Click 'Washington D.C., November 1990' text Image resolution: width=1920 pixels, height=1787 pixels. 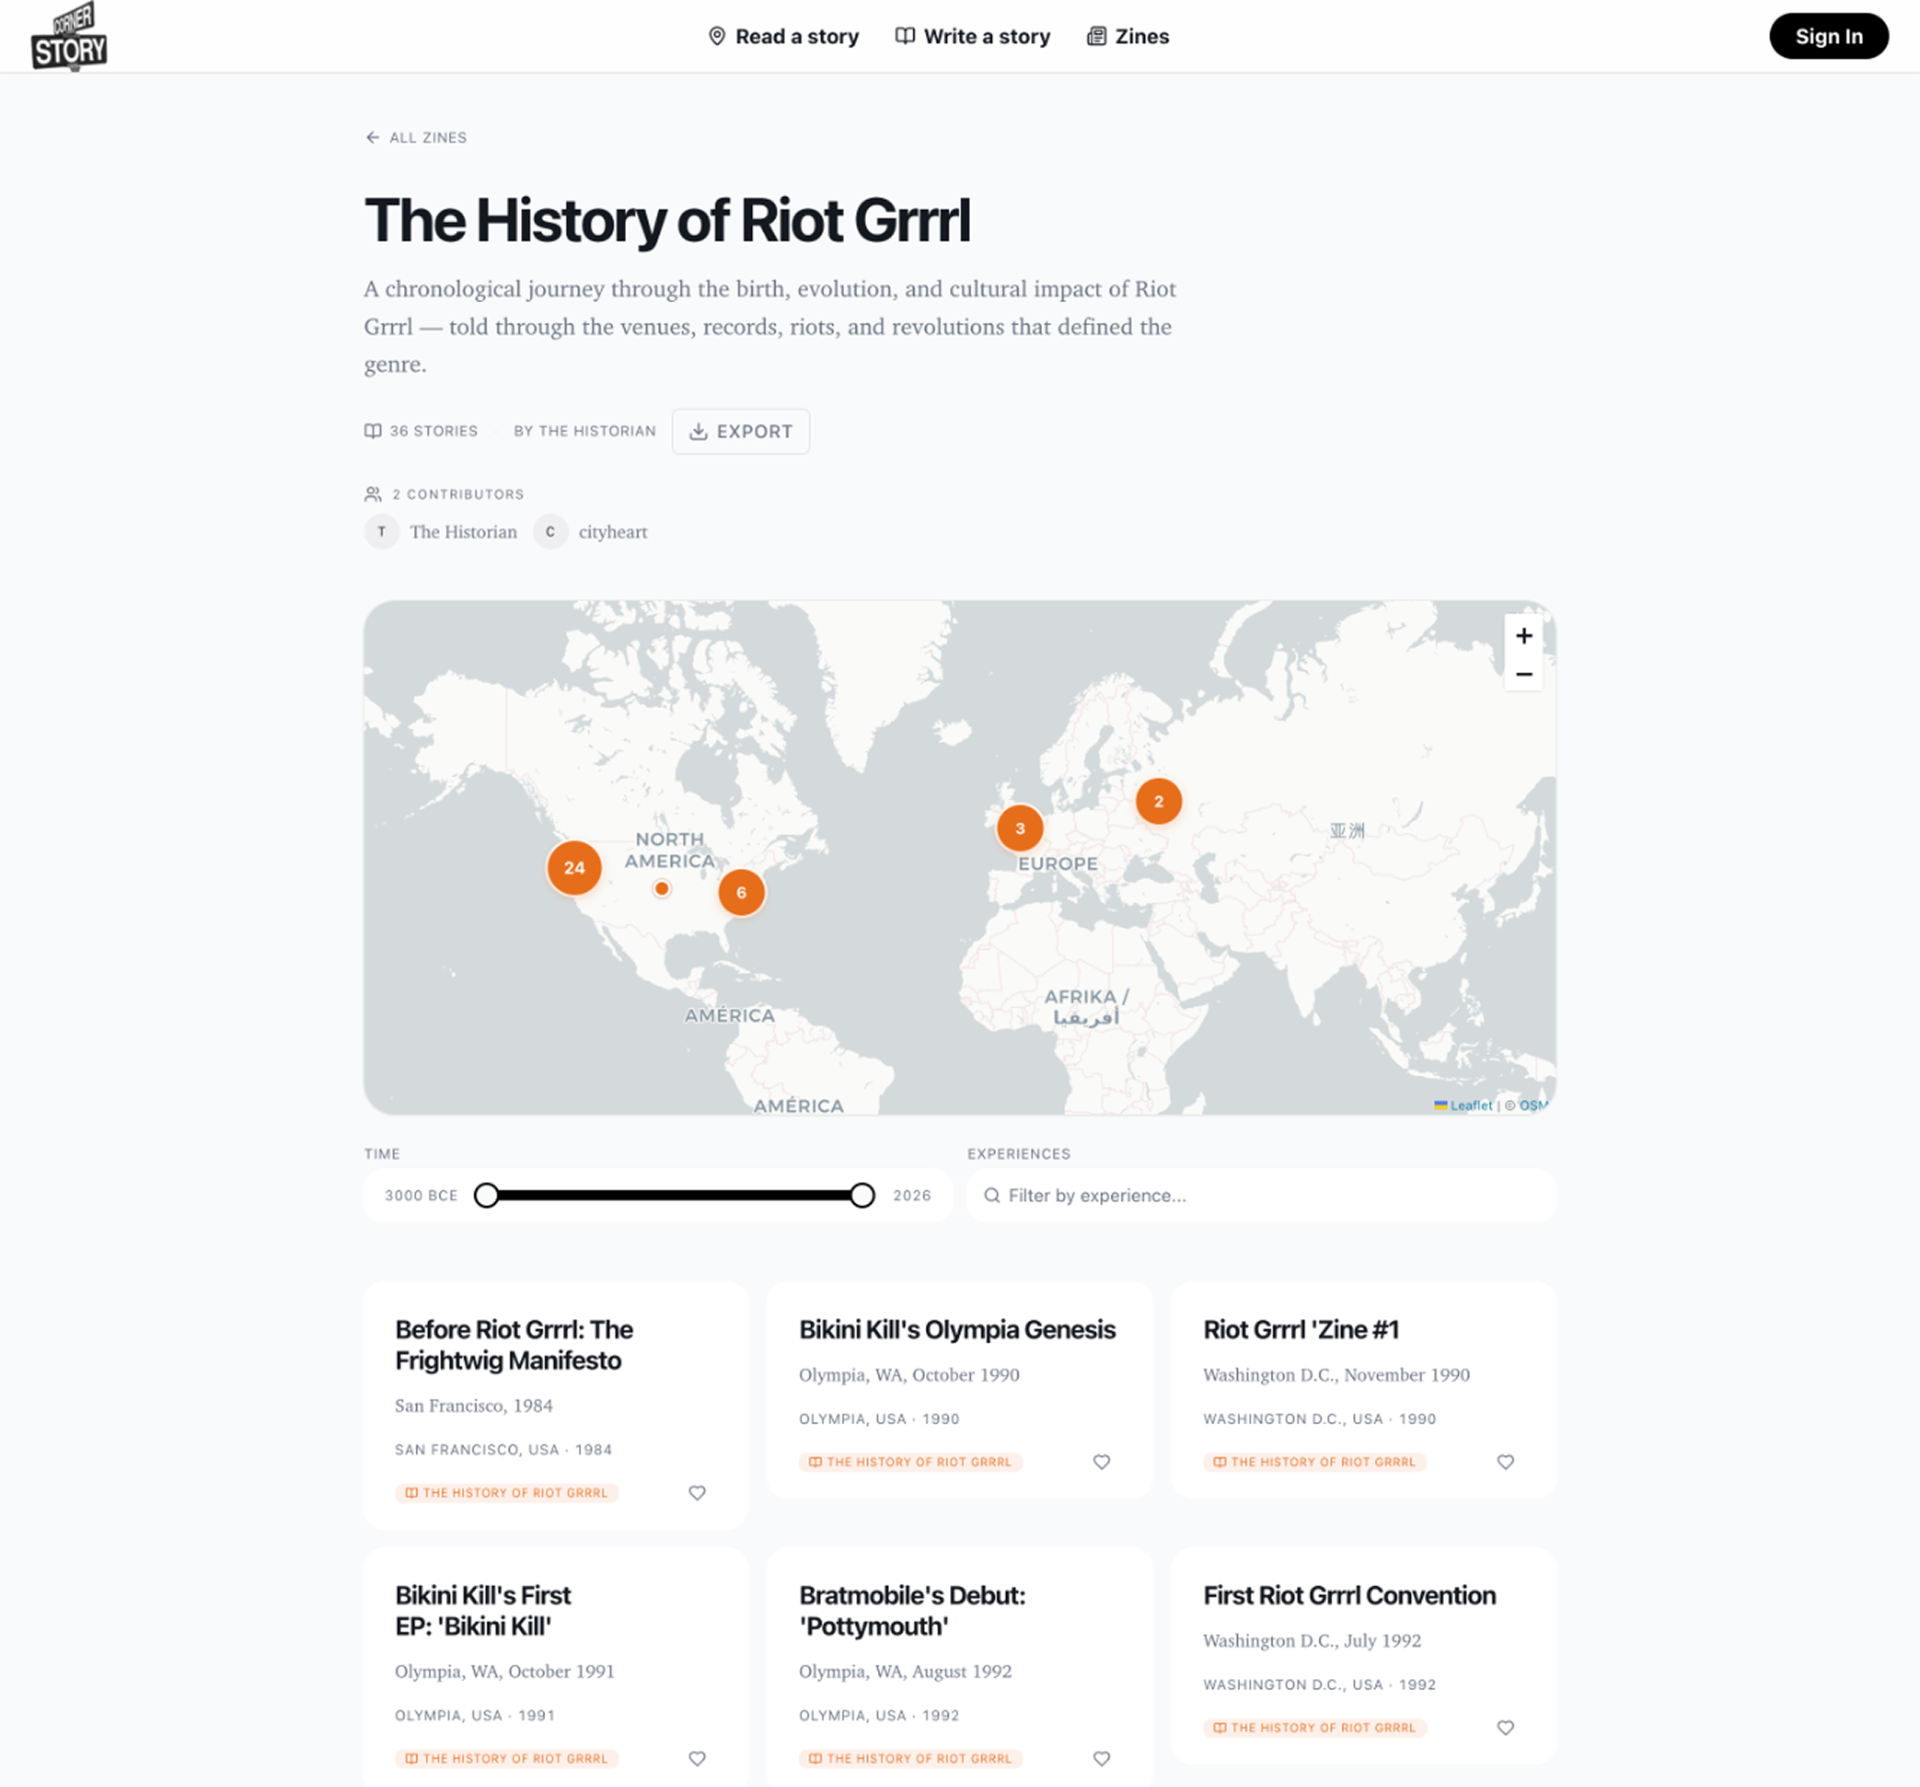pyautogui.click(x=1336, y=1374)
